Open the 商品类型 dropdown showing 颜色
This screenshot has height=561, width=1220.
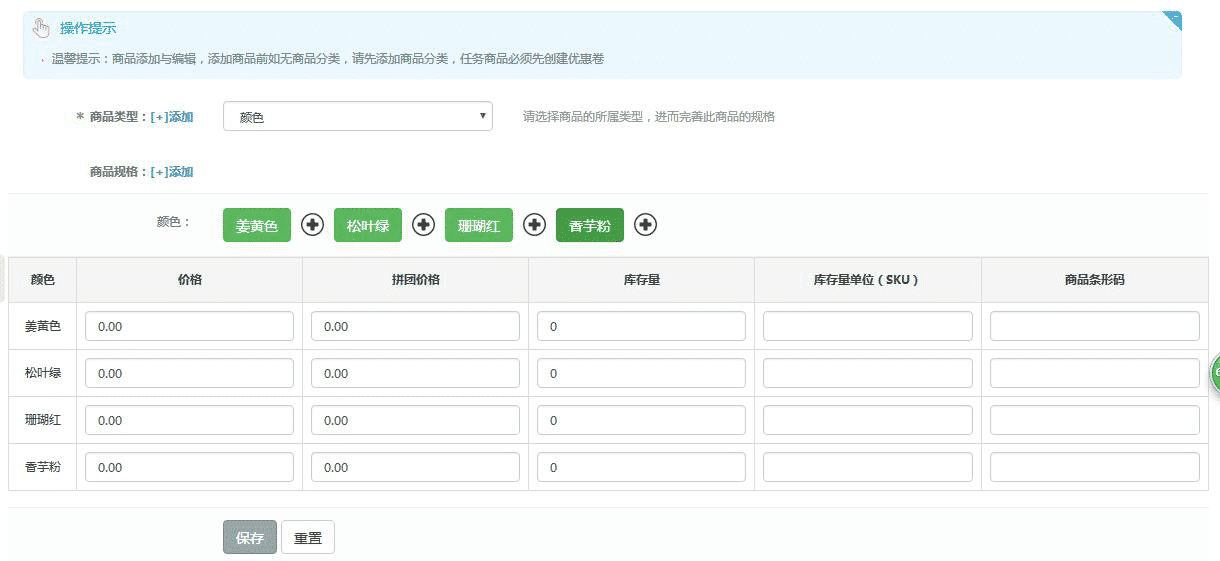click(358, 117)
